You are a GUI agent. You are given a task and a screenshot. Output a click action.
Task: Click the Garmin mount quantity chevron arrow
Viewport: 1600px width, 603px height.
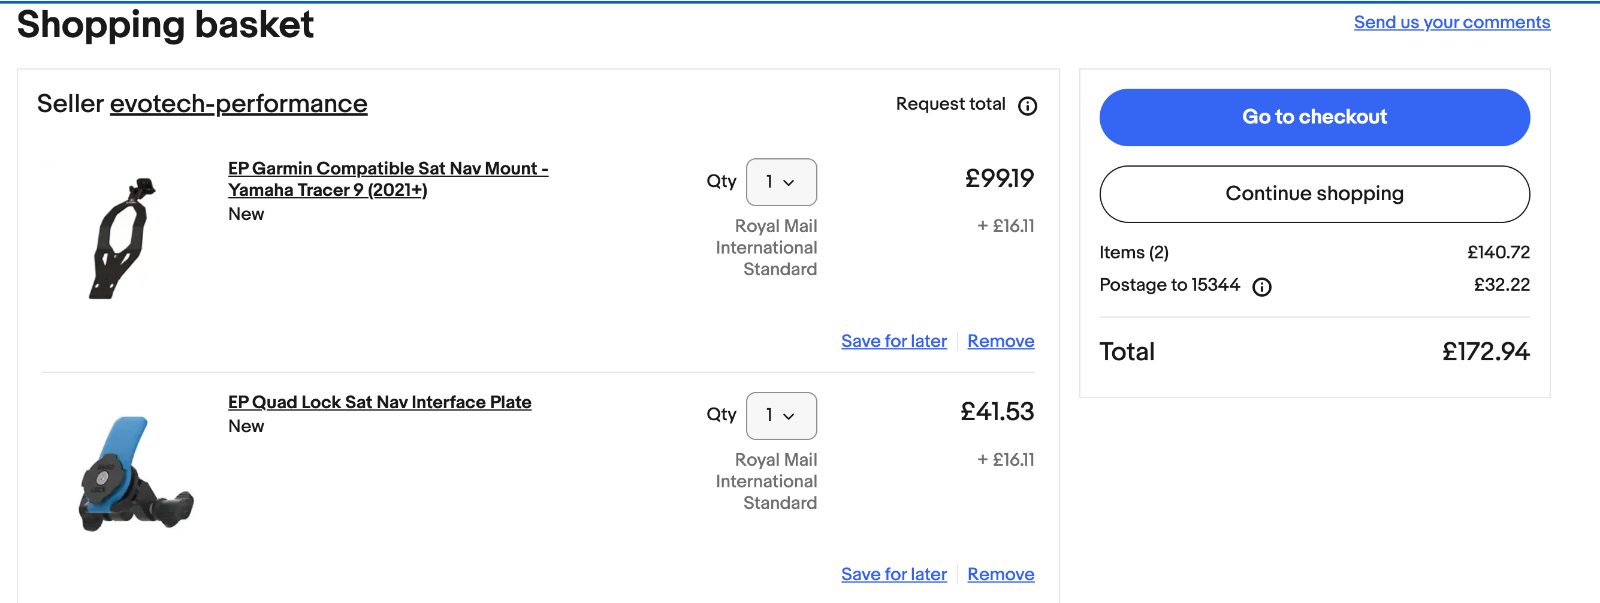tap(789, 183)
